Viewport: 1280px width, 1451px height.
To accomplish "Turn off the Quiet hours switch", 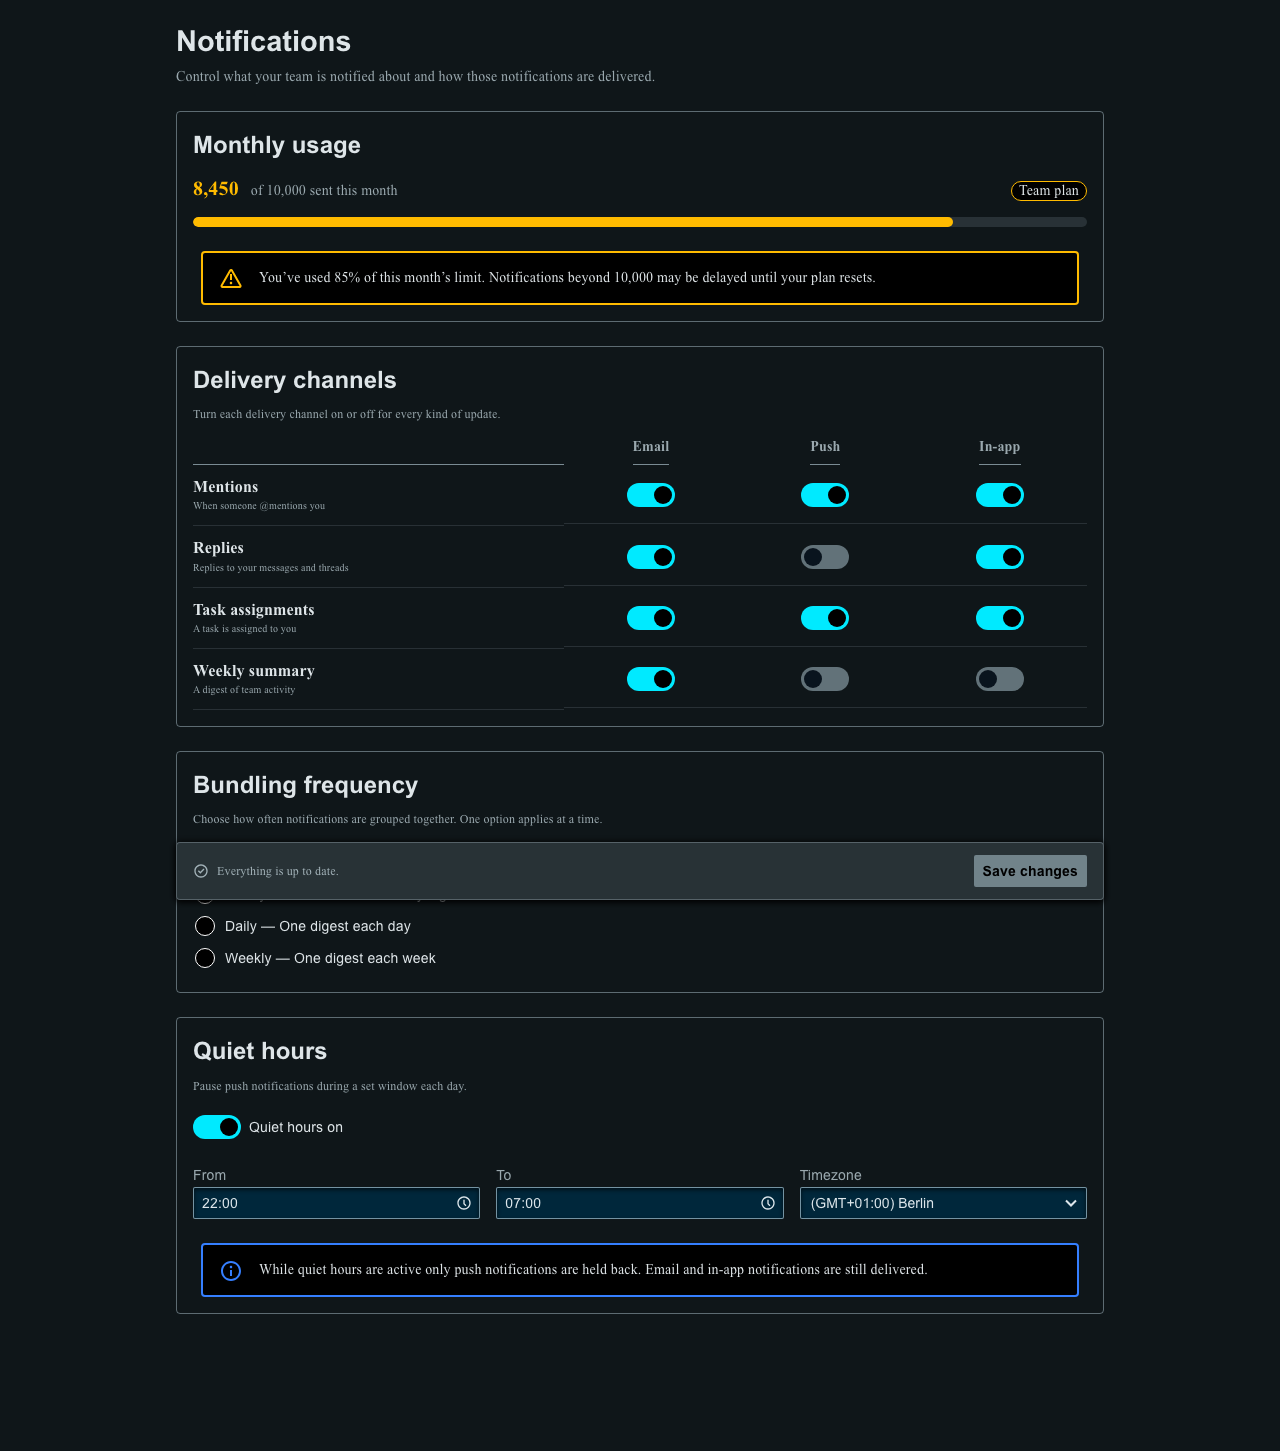I will pyautogui.click(x=217, y=1127).
